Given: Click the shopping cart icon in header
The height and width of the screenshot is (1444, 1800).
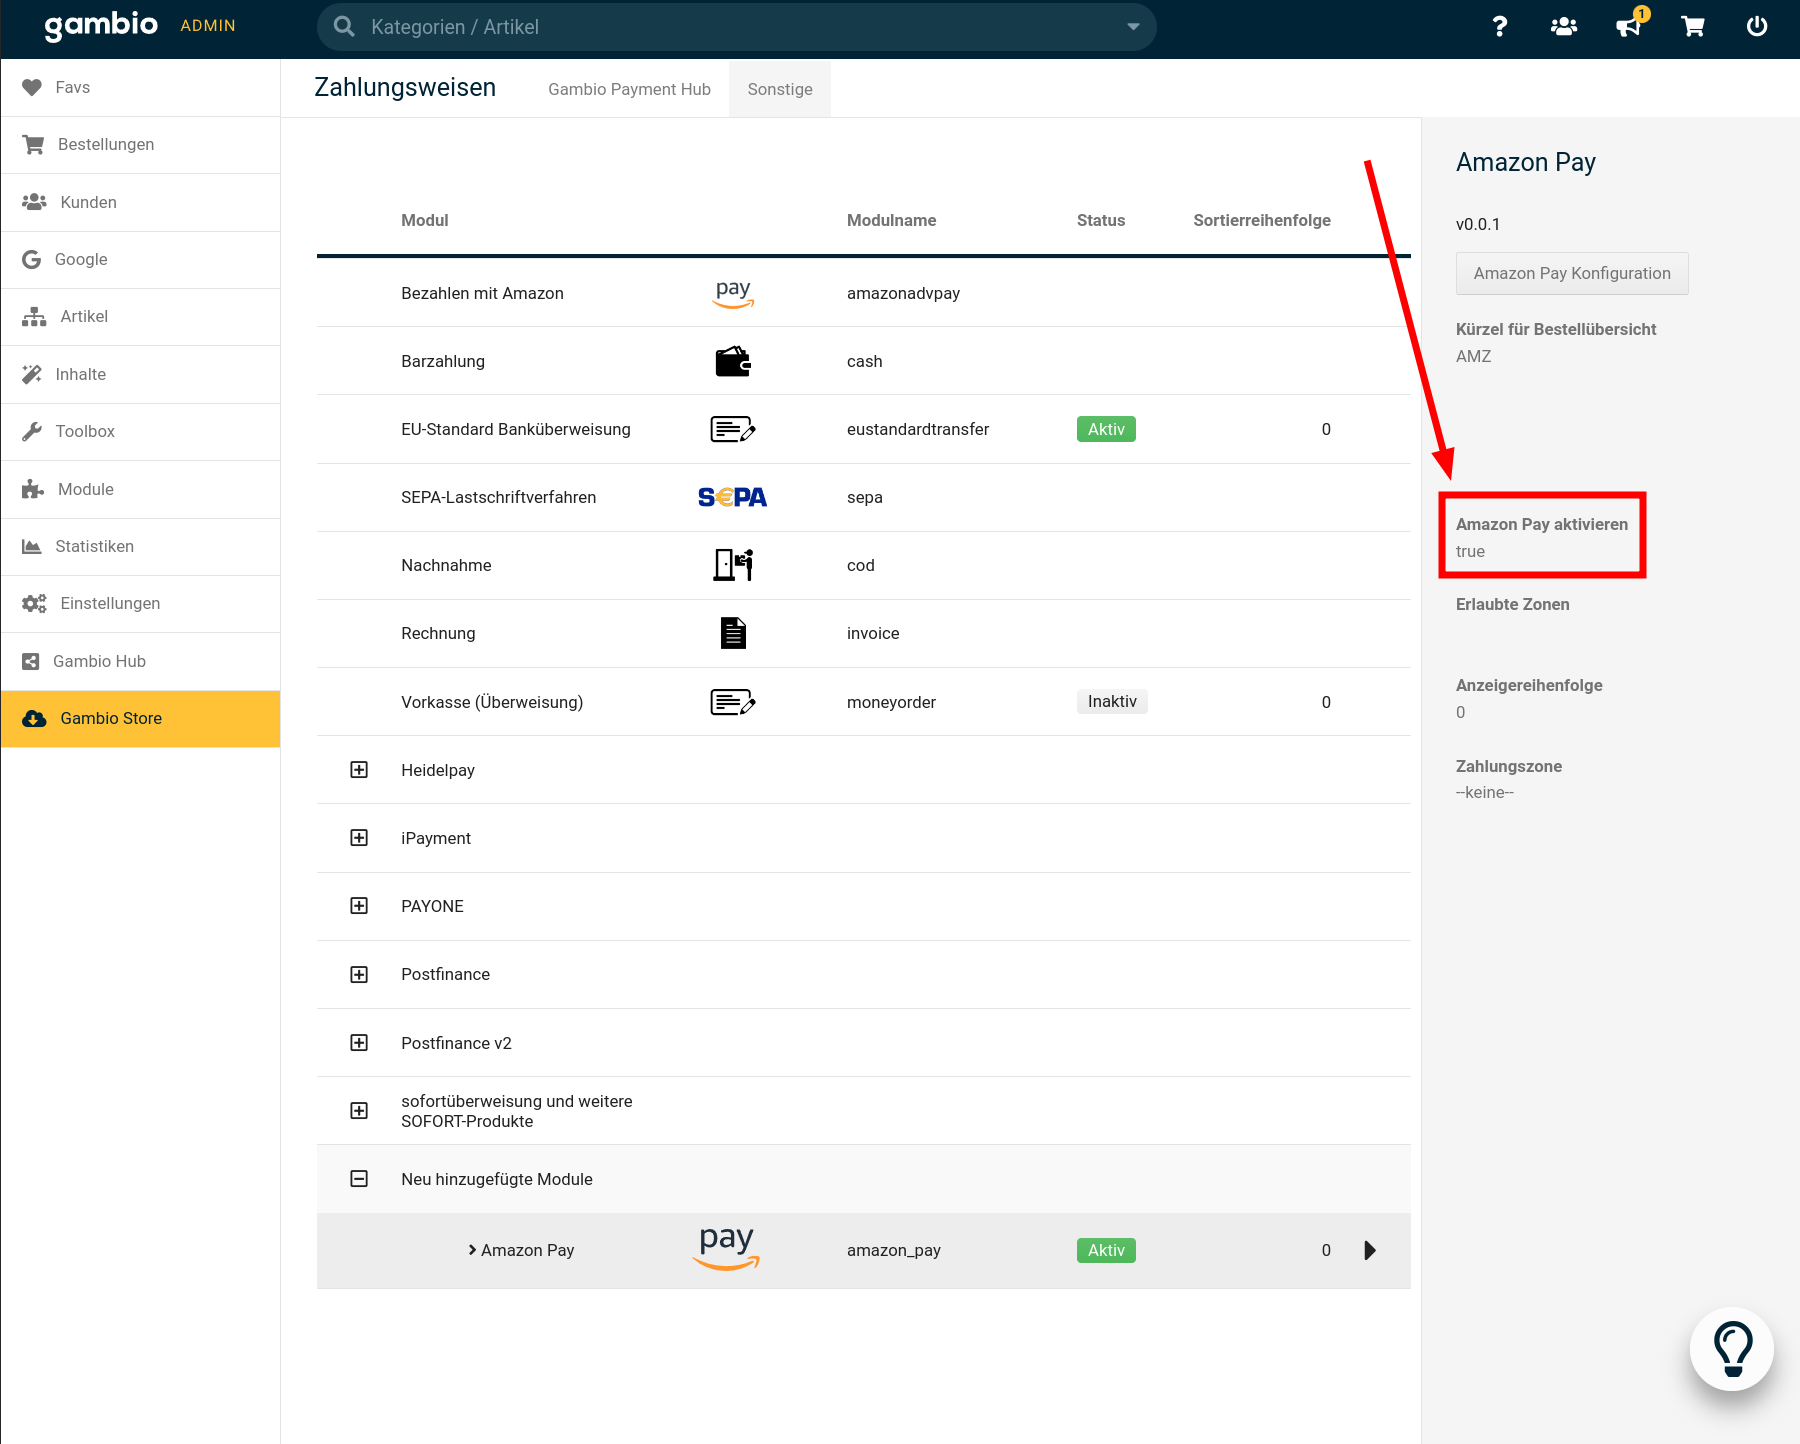Looking at the screenshot, I should (1693, 27).
